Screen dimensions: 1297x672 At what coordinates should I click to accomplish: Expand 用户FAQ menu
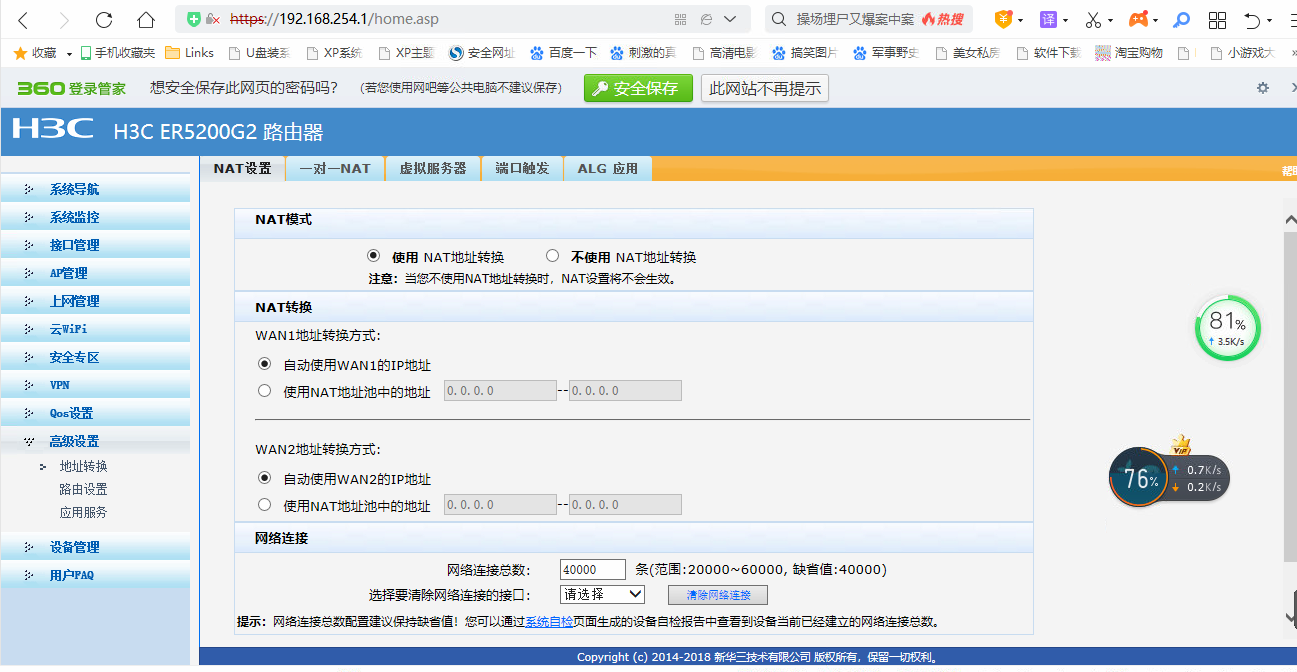(x=95, y=575)
